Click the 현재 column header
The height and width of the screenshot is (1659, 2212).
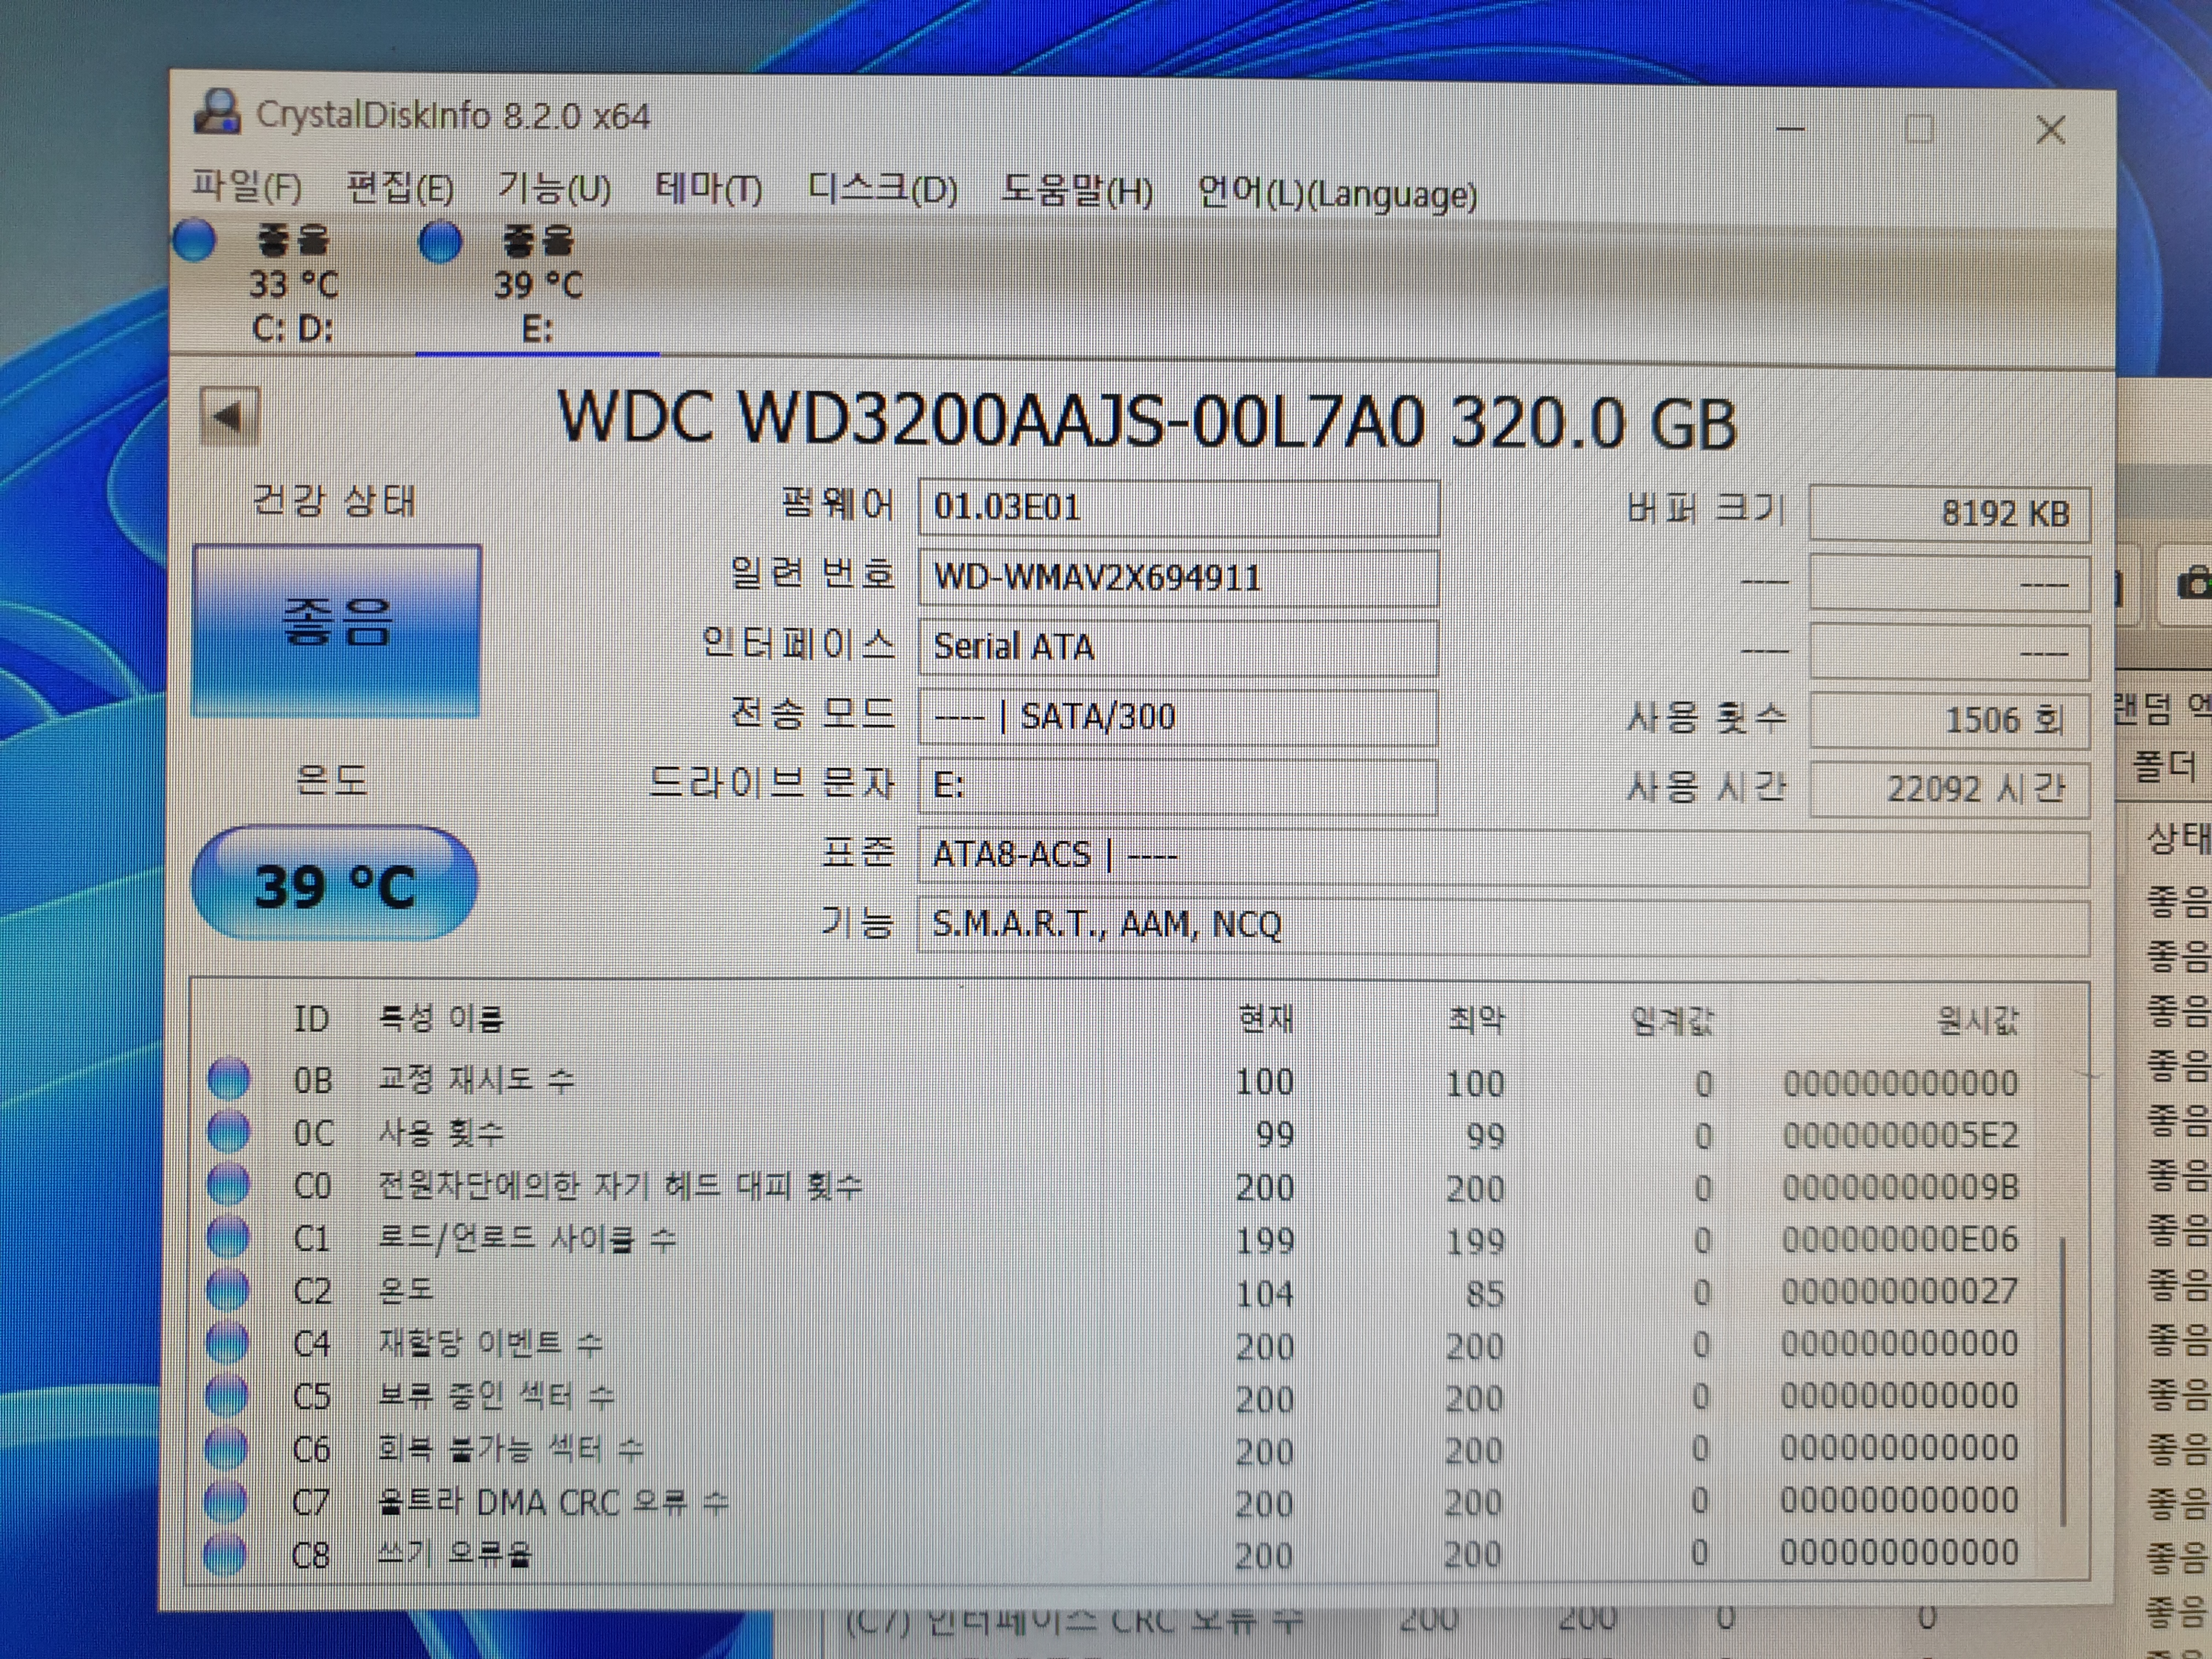(x=1265, y=1019)
